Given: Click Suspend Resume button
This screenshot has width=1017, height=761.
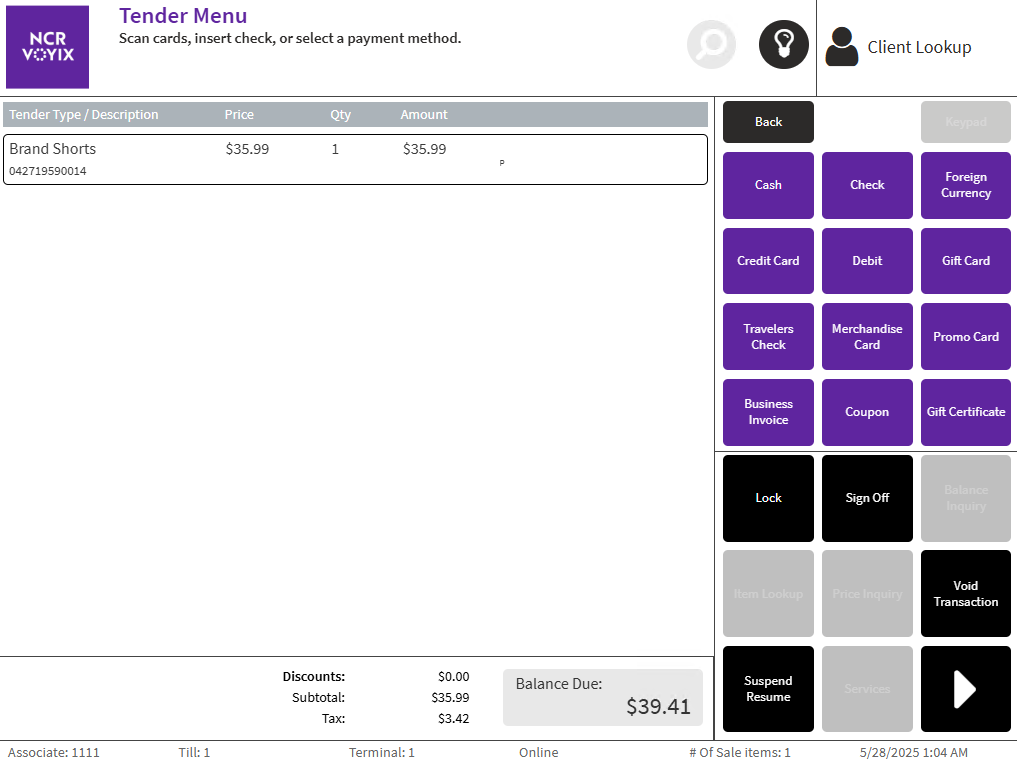Looking at the screenshot, I should (768, 689).
